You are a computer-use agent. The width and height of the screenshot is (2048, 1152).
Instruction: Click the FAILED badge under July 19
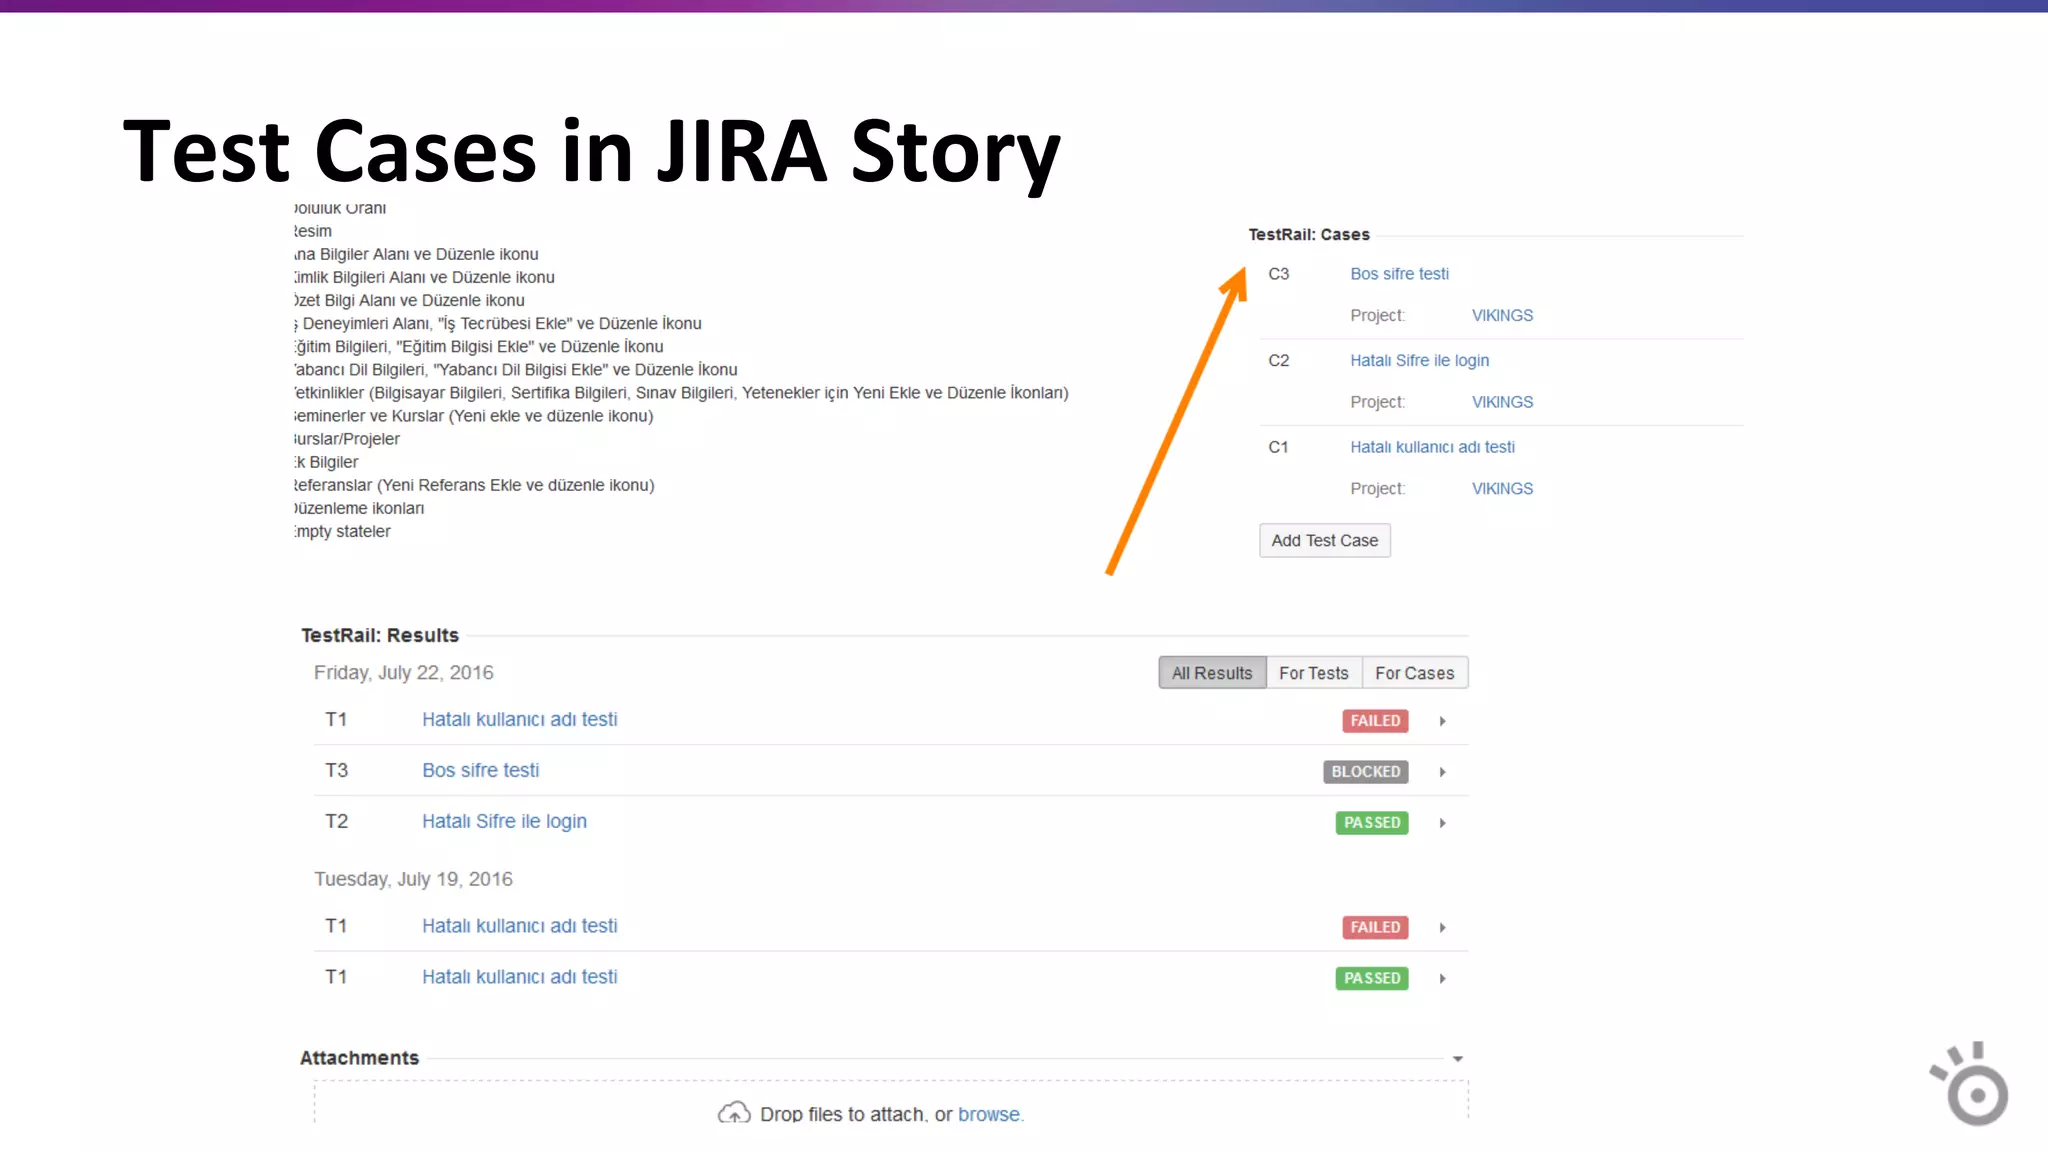pyautogui.click(x=1375, y=928)
